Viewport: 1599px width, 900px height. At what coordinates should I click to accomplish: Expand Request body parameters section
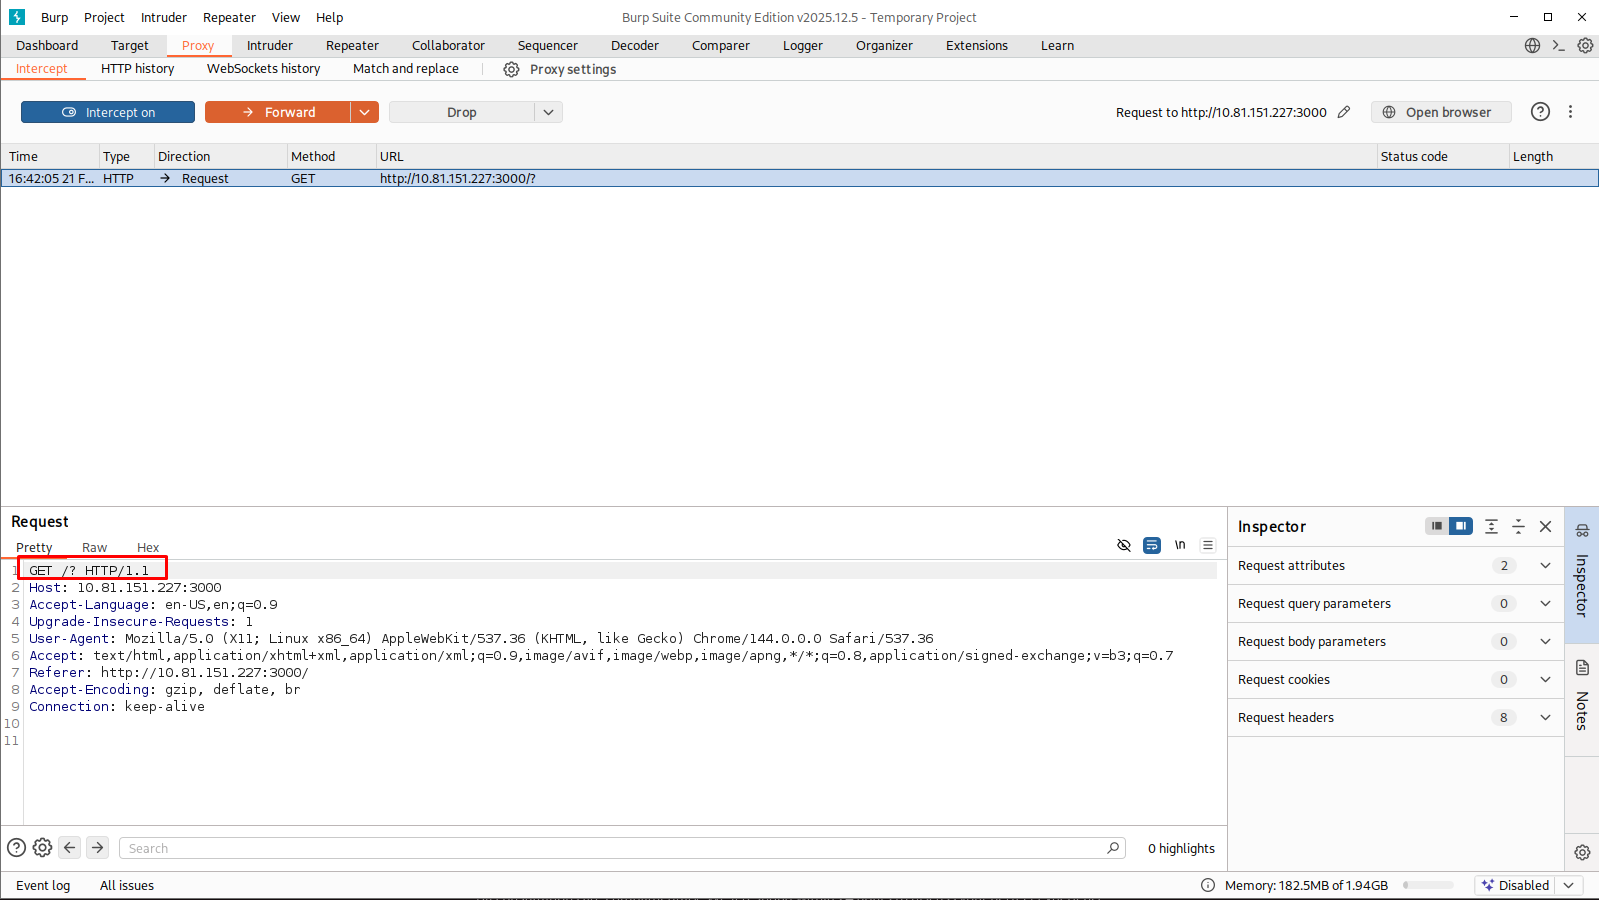click(1545, 641)
